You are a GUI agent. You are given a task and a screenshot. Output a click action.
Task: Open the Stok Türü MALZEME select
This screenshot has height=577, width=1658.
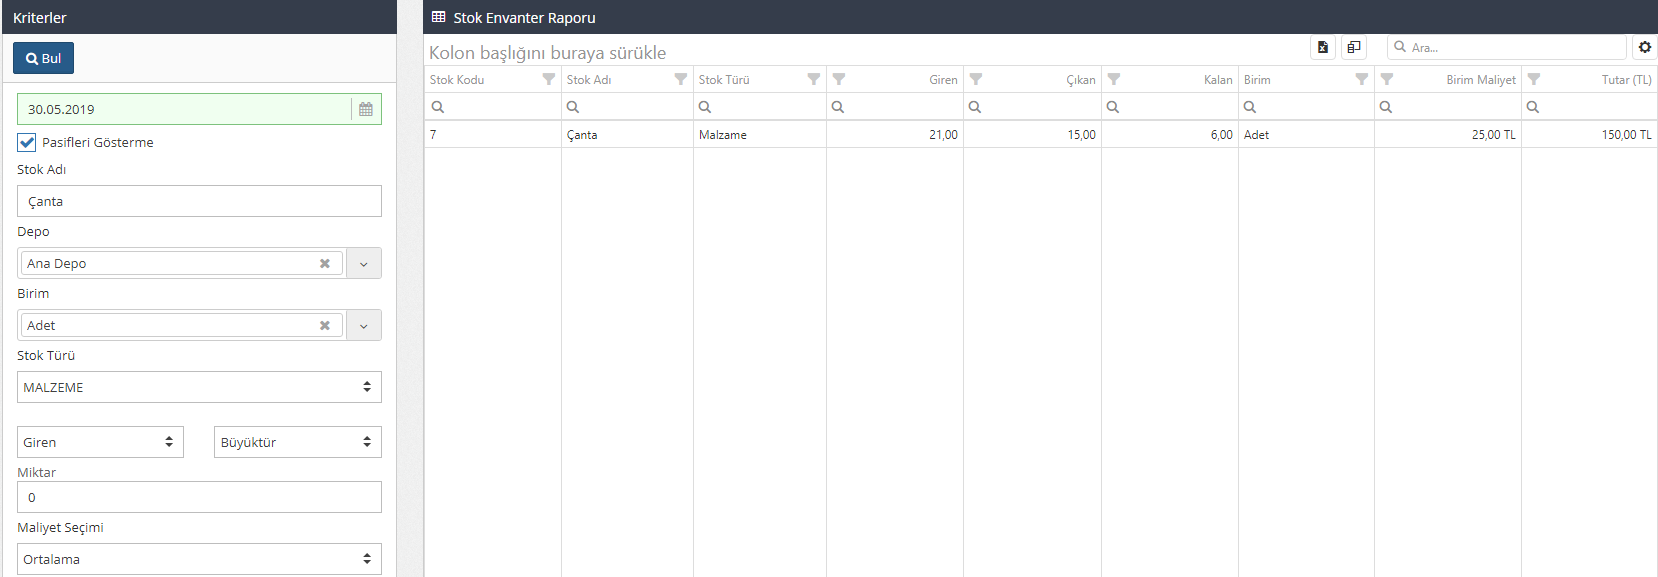[199, 387]
